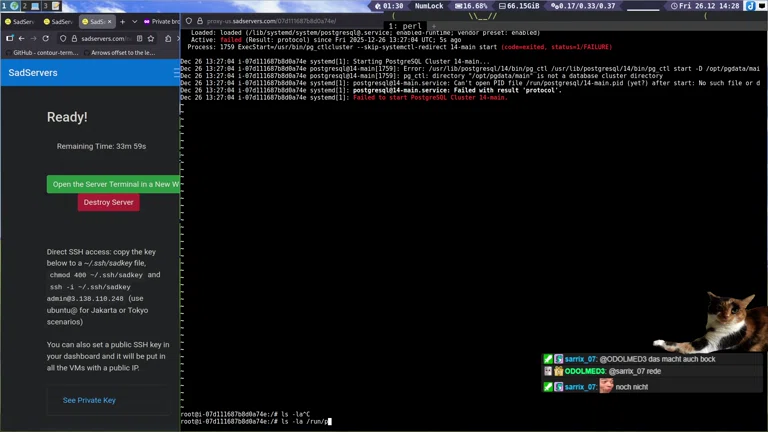The width and height of the screenshot is (768, 432).
Task: Click lock icon in proxy-us window address bar
Action: click(x=200, y=21)
